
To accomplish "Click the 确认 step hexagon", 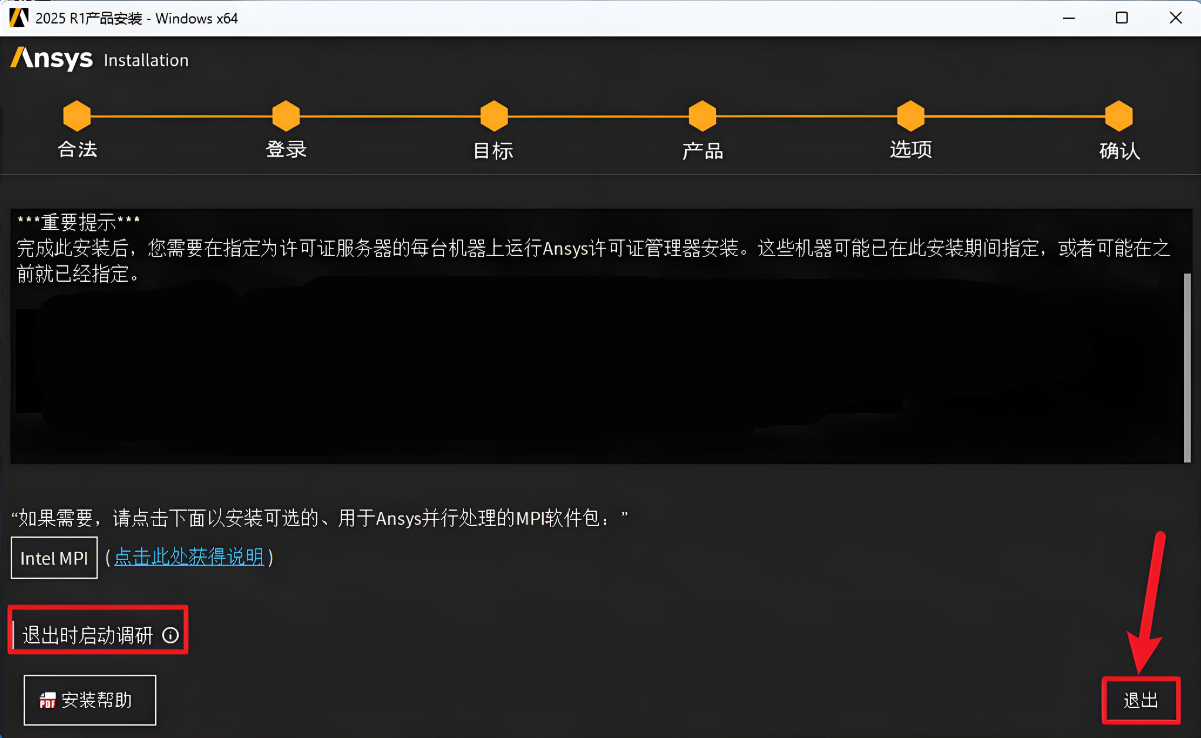I will click(x=1118, y=116).
